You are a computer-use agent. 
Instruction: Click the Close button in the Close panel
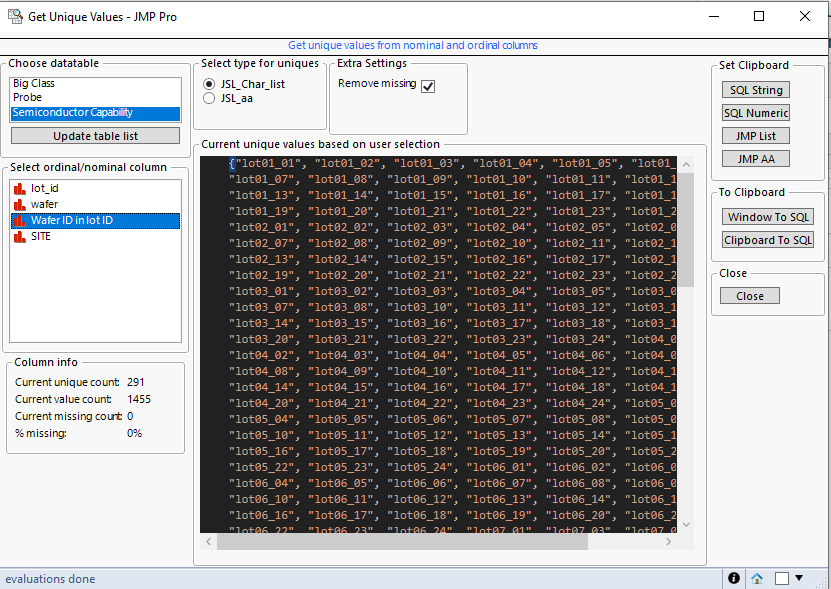tap(749, 296)
